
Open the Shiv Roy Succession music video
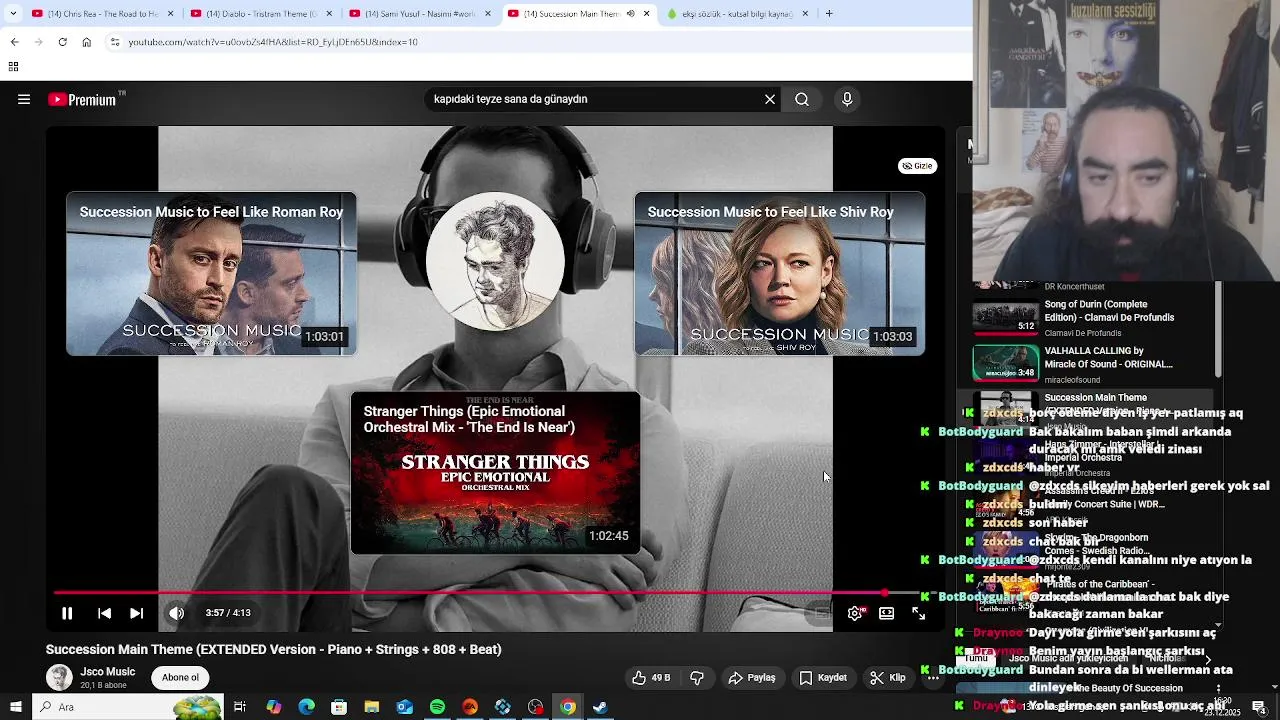tap(779, 274)
